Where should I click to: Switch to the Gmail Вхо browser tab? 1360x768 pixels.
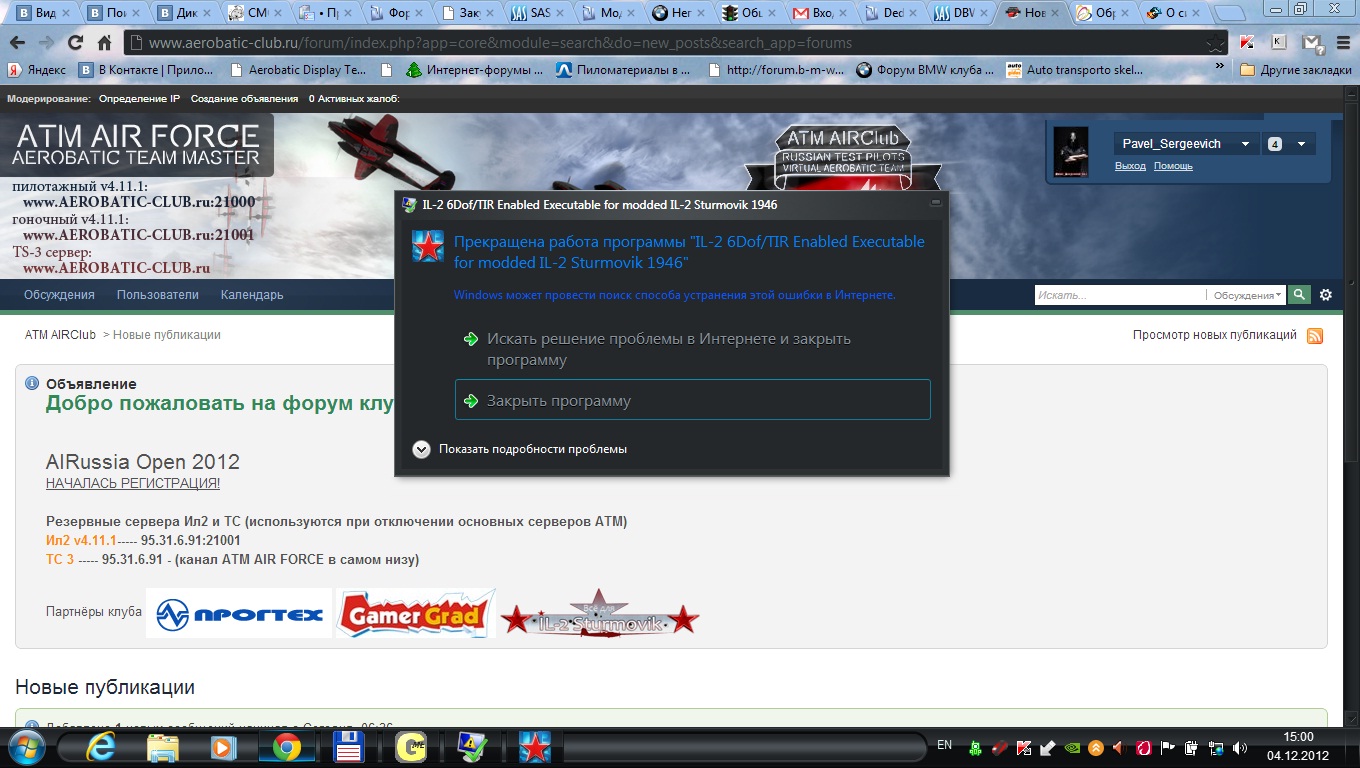822,14
